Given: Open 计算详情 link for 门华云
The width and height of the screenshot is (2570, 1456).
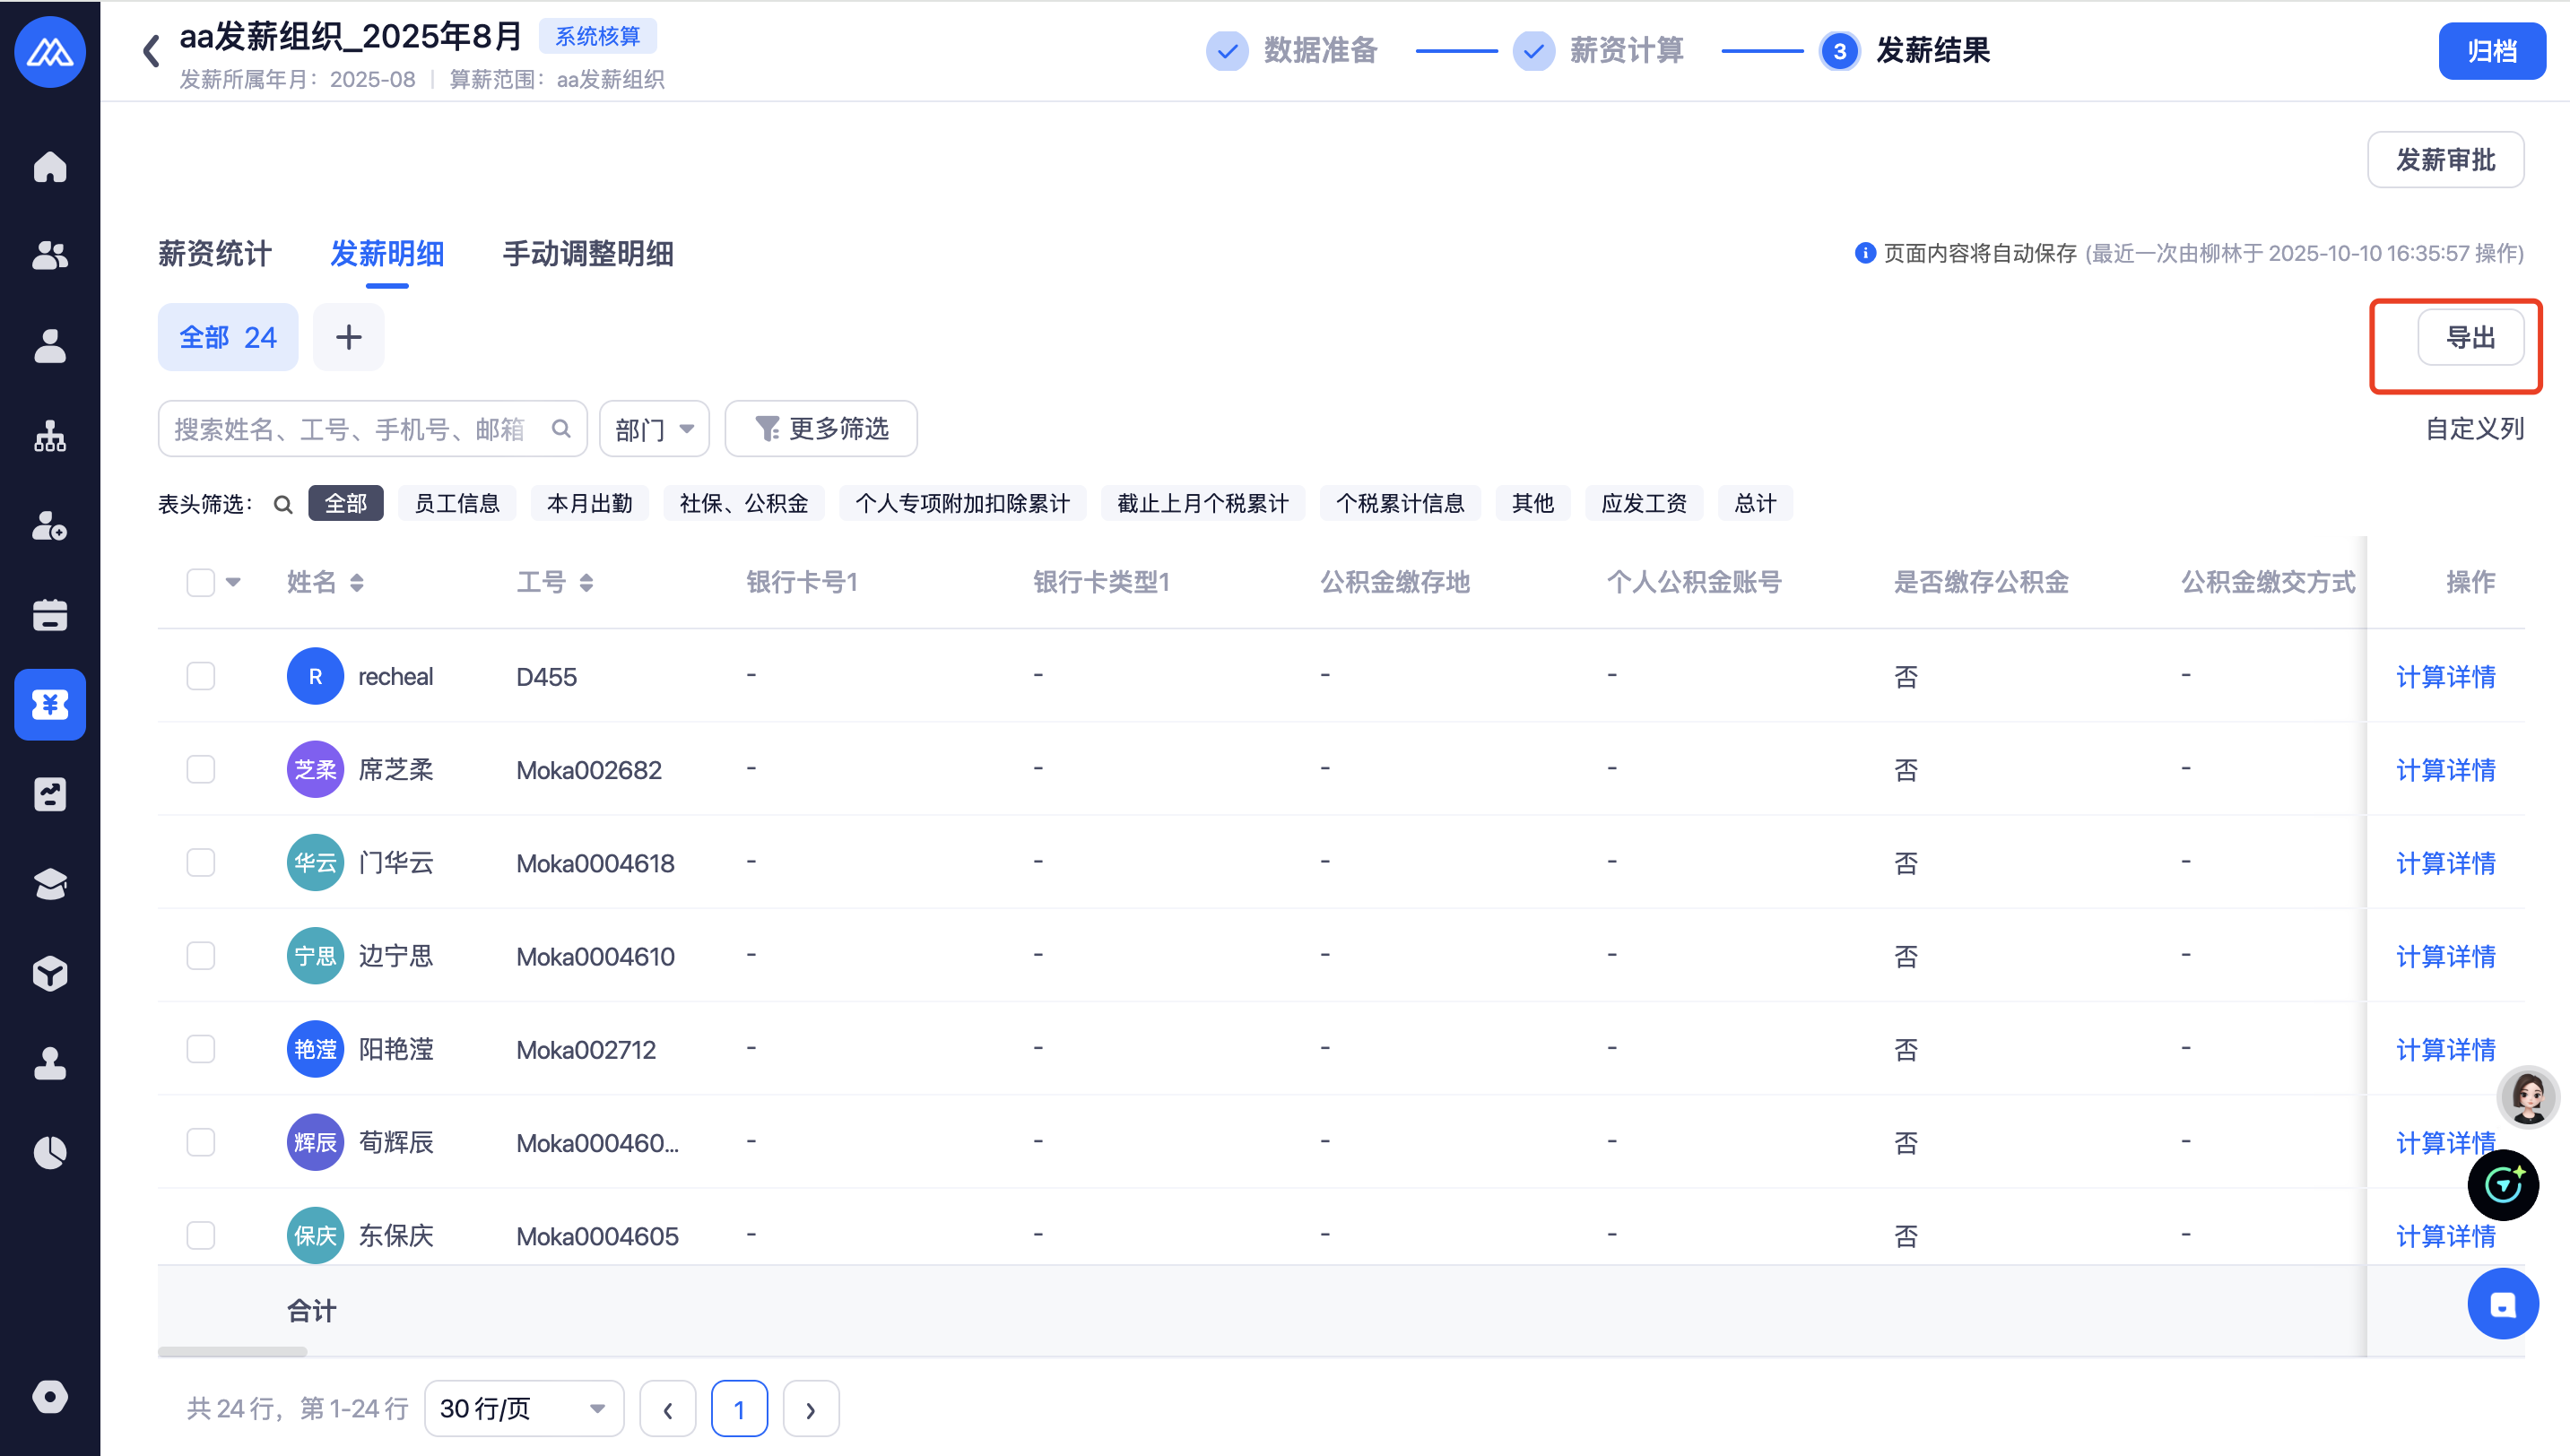Looking at the screenshot, I should [2445, 863].
